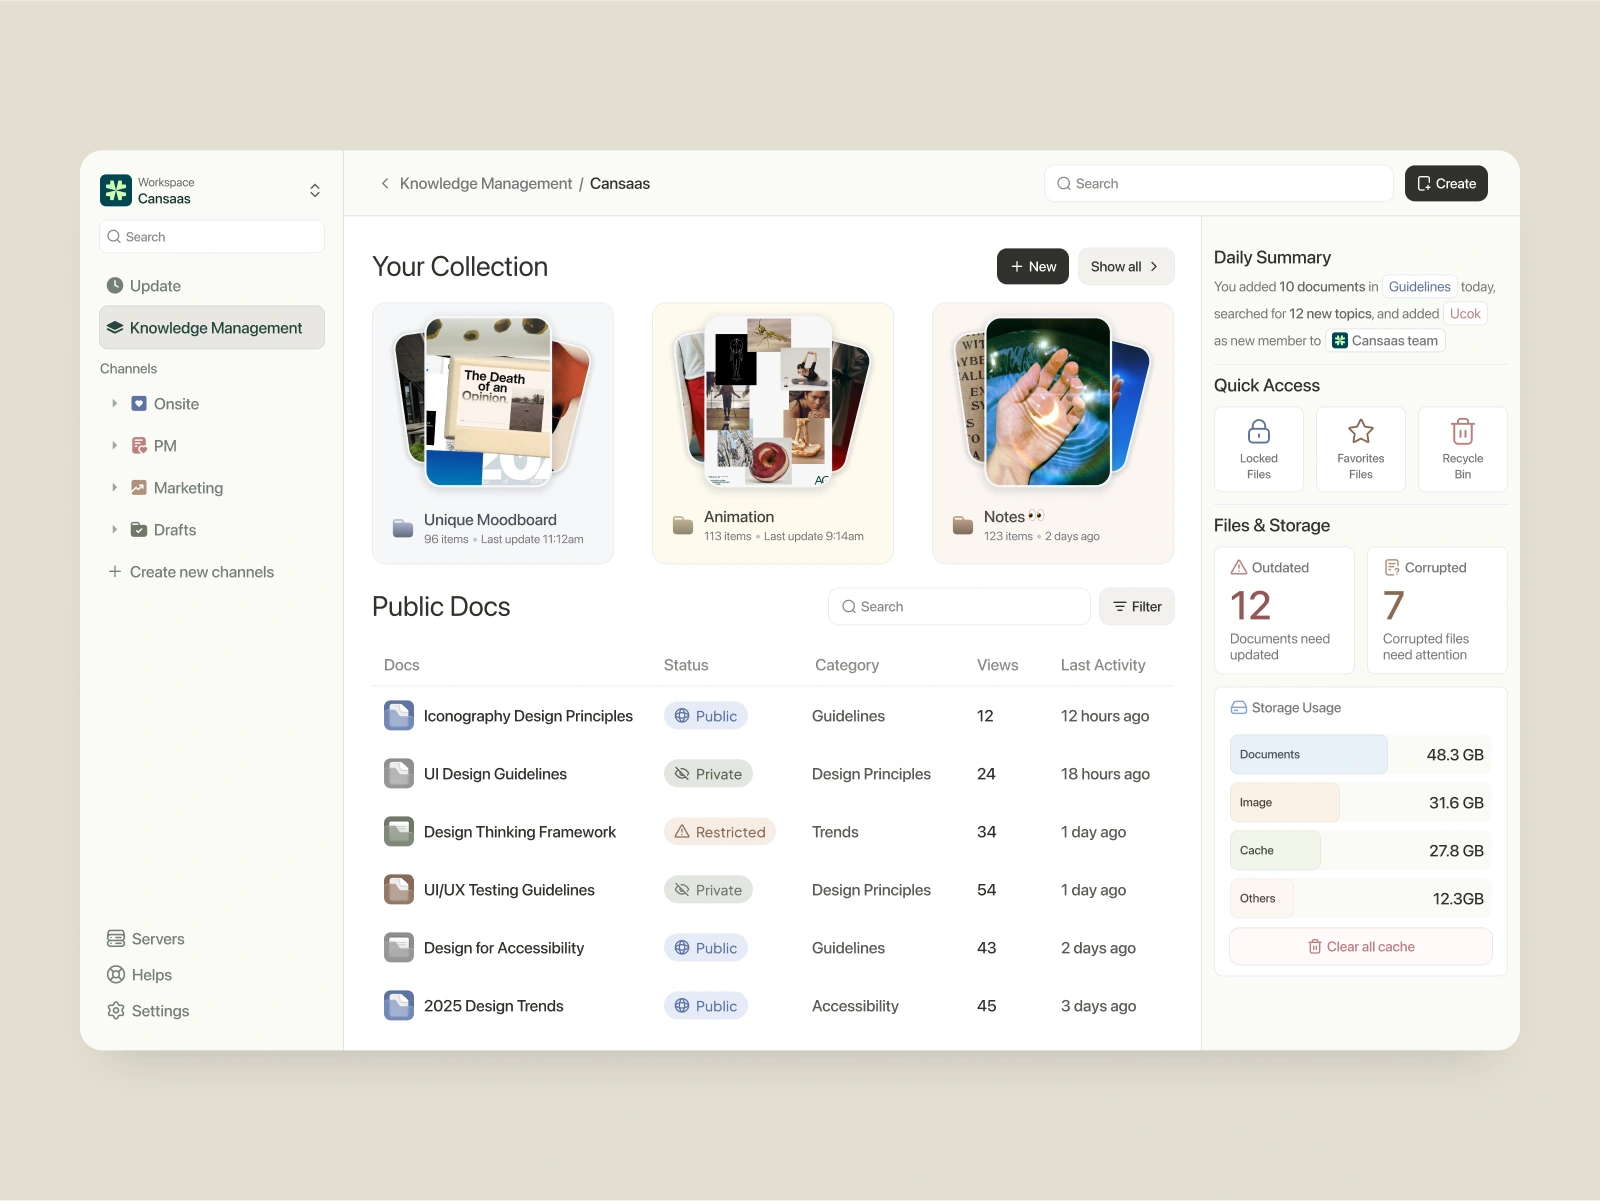Open Helps from the sidebar
Screen dimensions: 1600x1201
coord(140,975)
